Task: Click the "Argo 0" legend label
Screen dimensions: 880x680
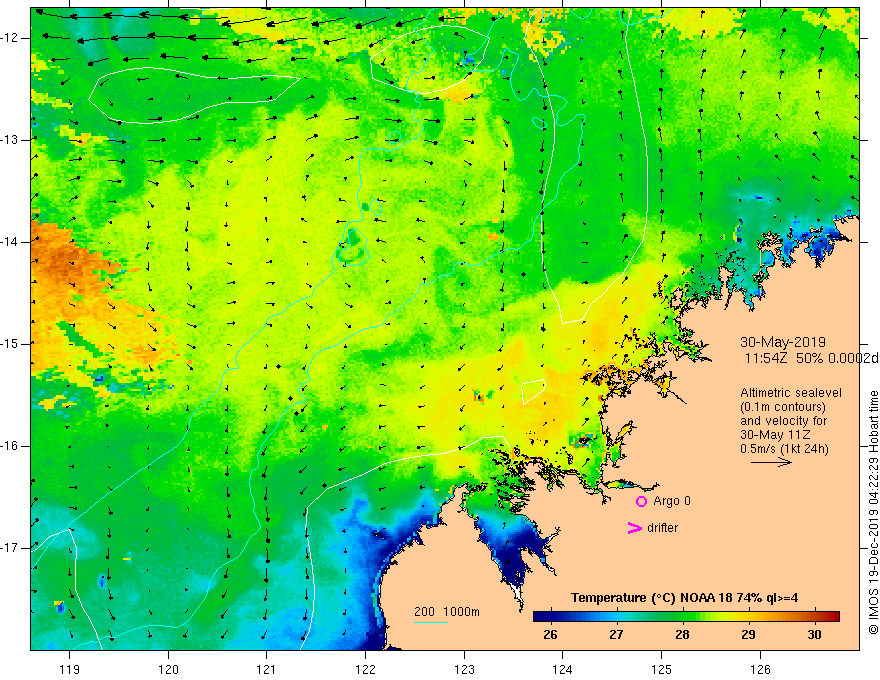Action: [672, 501]
